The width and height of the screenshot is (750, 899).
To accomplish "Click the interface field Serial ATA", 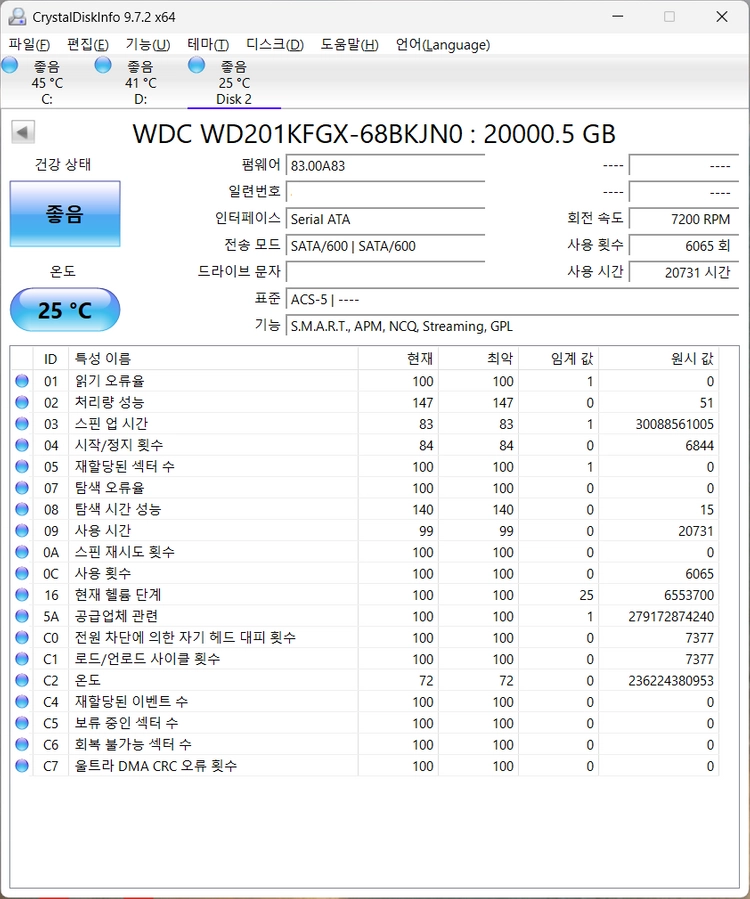I will point(385,219).
